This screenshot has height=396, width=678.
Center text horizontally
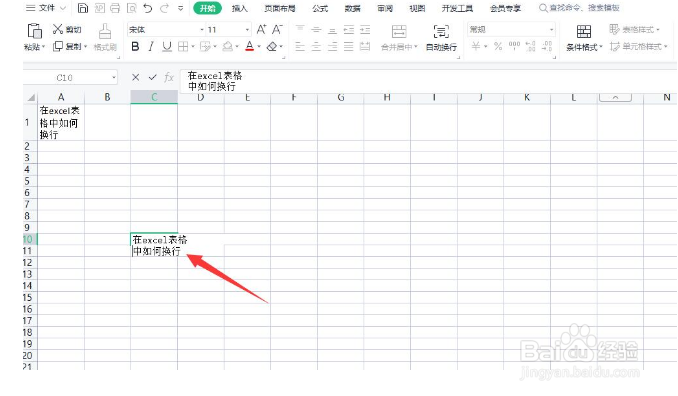316,46
